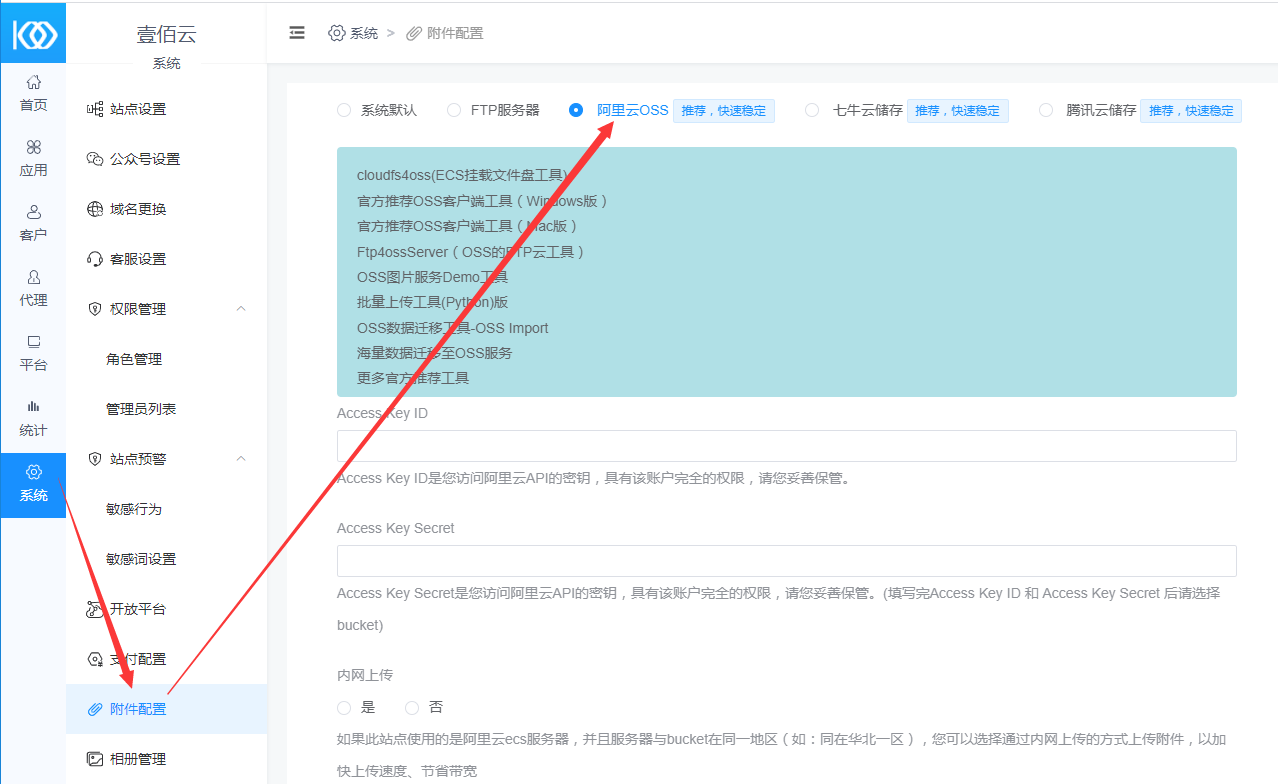Open 平台 in the left rail
1278x784 pixels.
tap(33, 353)
